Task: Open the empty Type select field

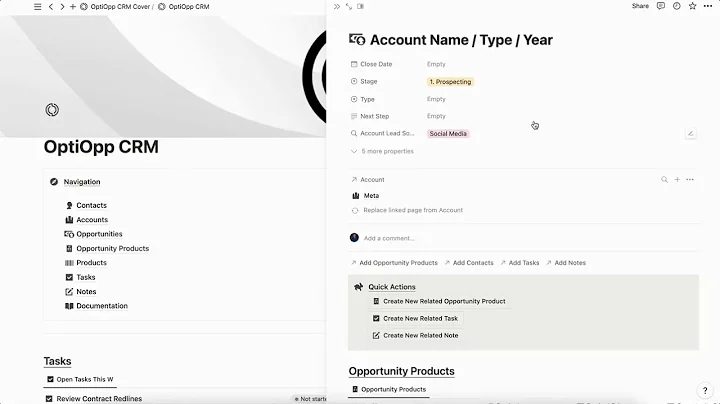Action: (x=436, y=99)
